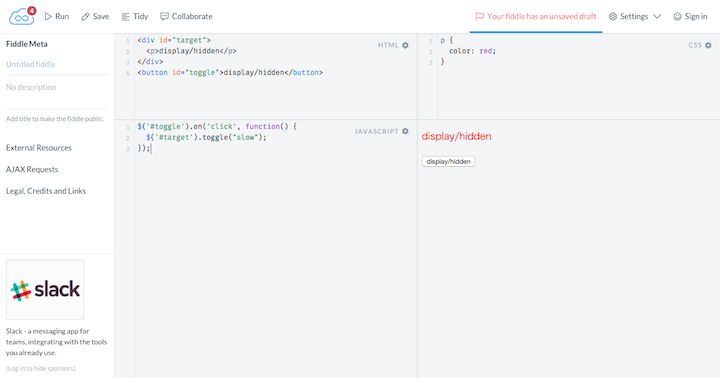This screenshot has height=378, width=720.
Task: Click the Tidy lines icon
Action: 125,17
